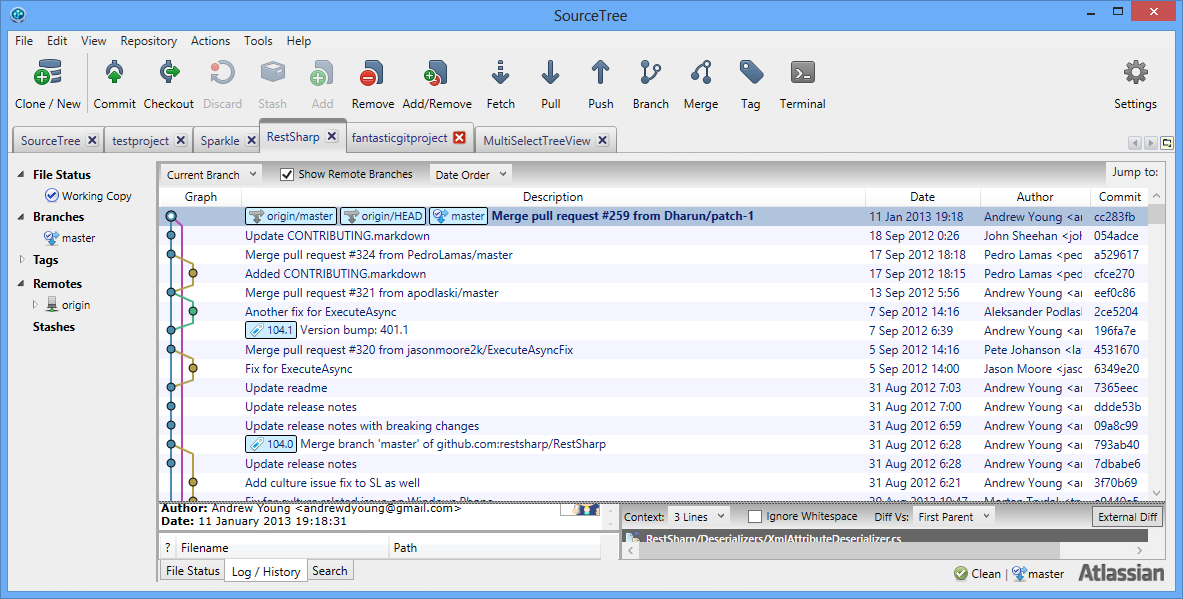1183x599 pixels.
Task: Collapse the Branches section
Action: pyautogui.click(x=21, y=217)
